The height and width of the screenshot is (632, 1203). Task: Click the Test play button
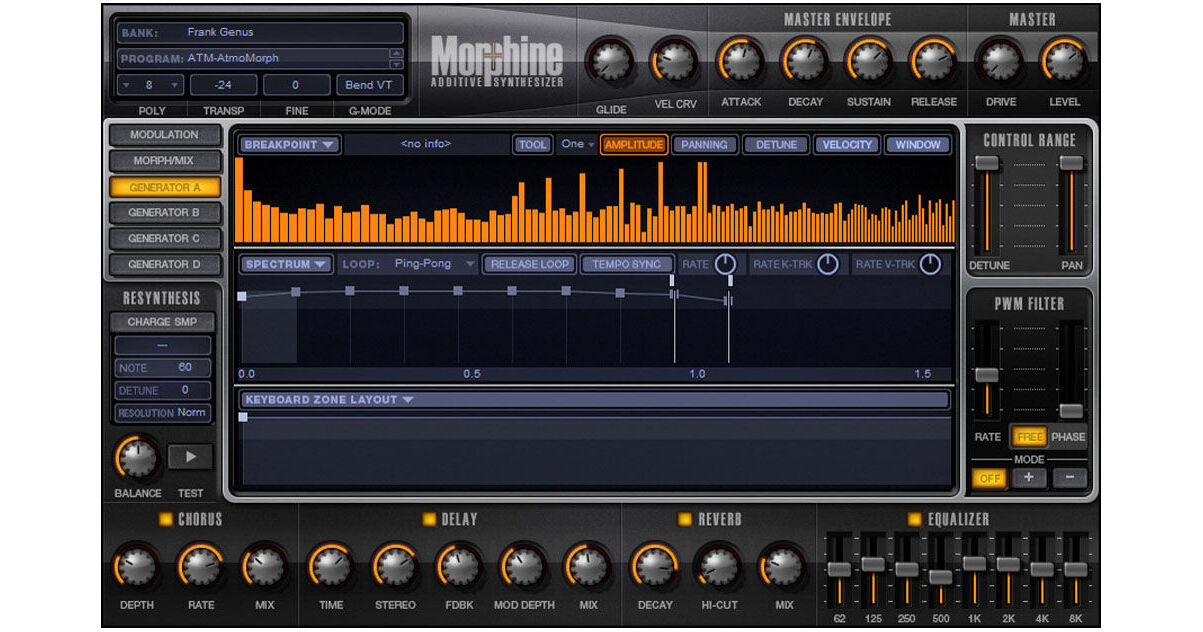pos(191,457)
